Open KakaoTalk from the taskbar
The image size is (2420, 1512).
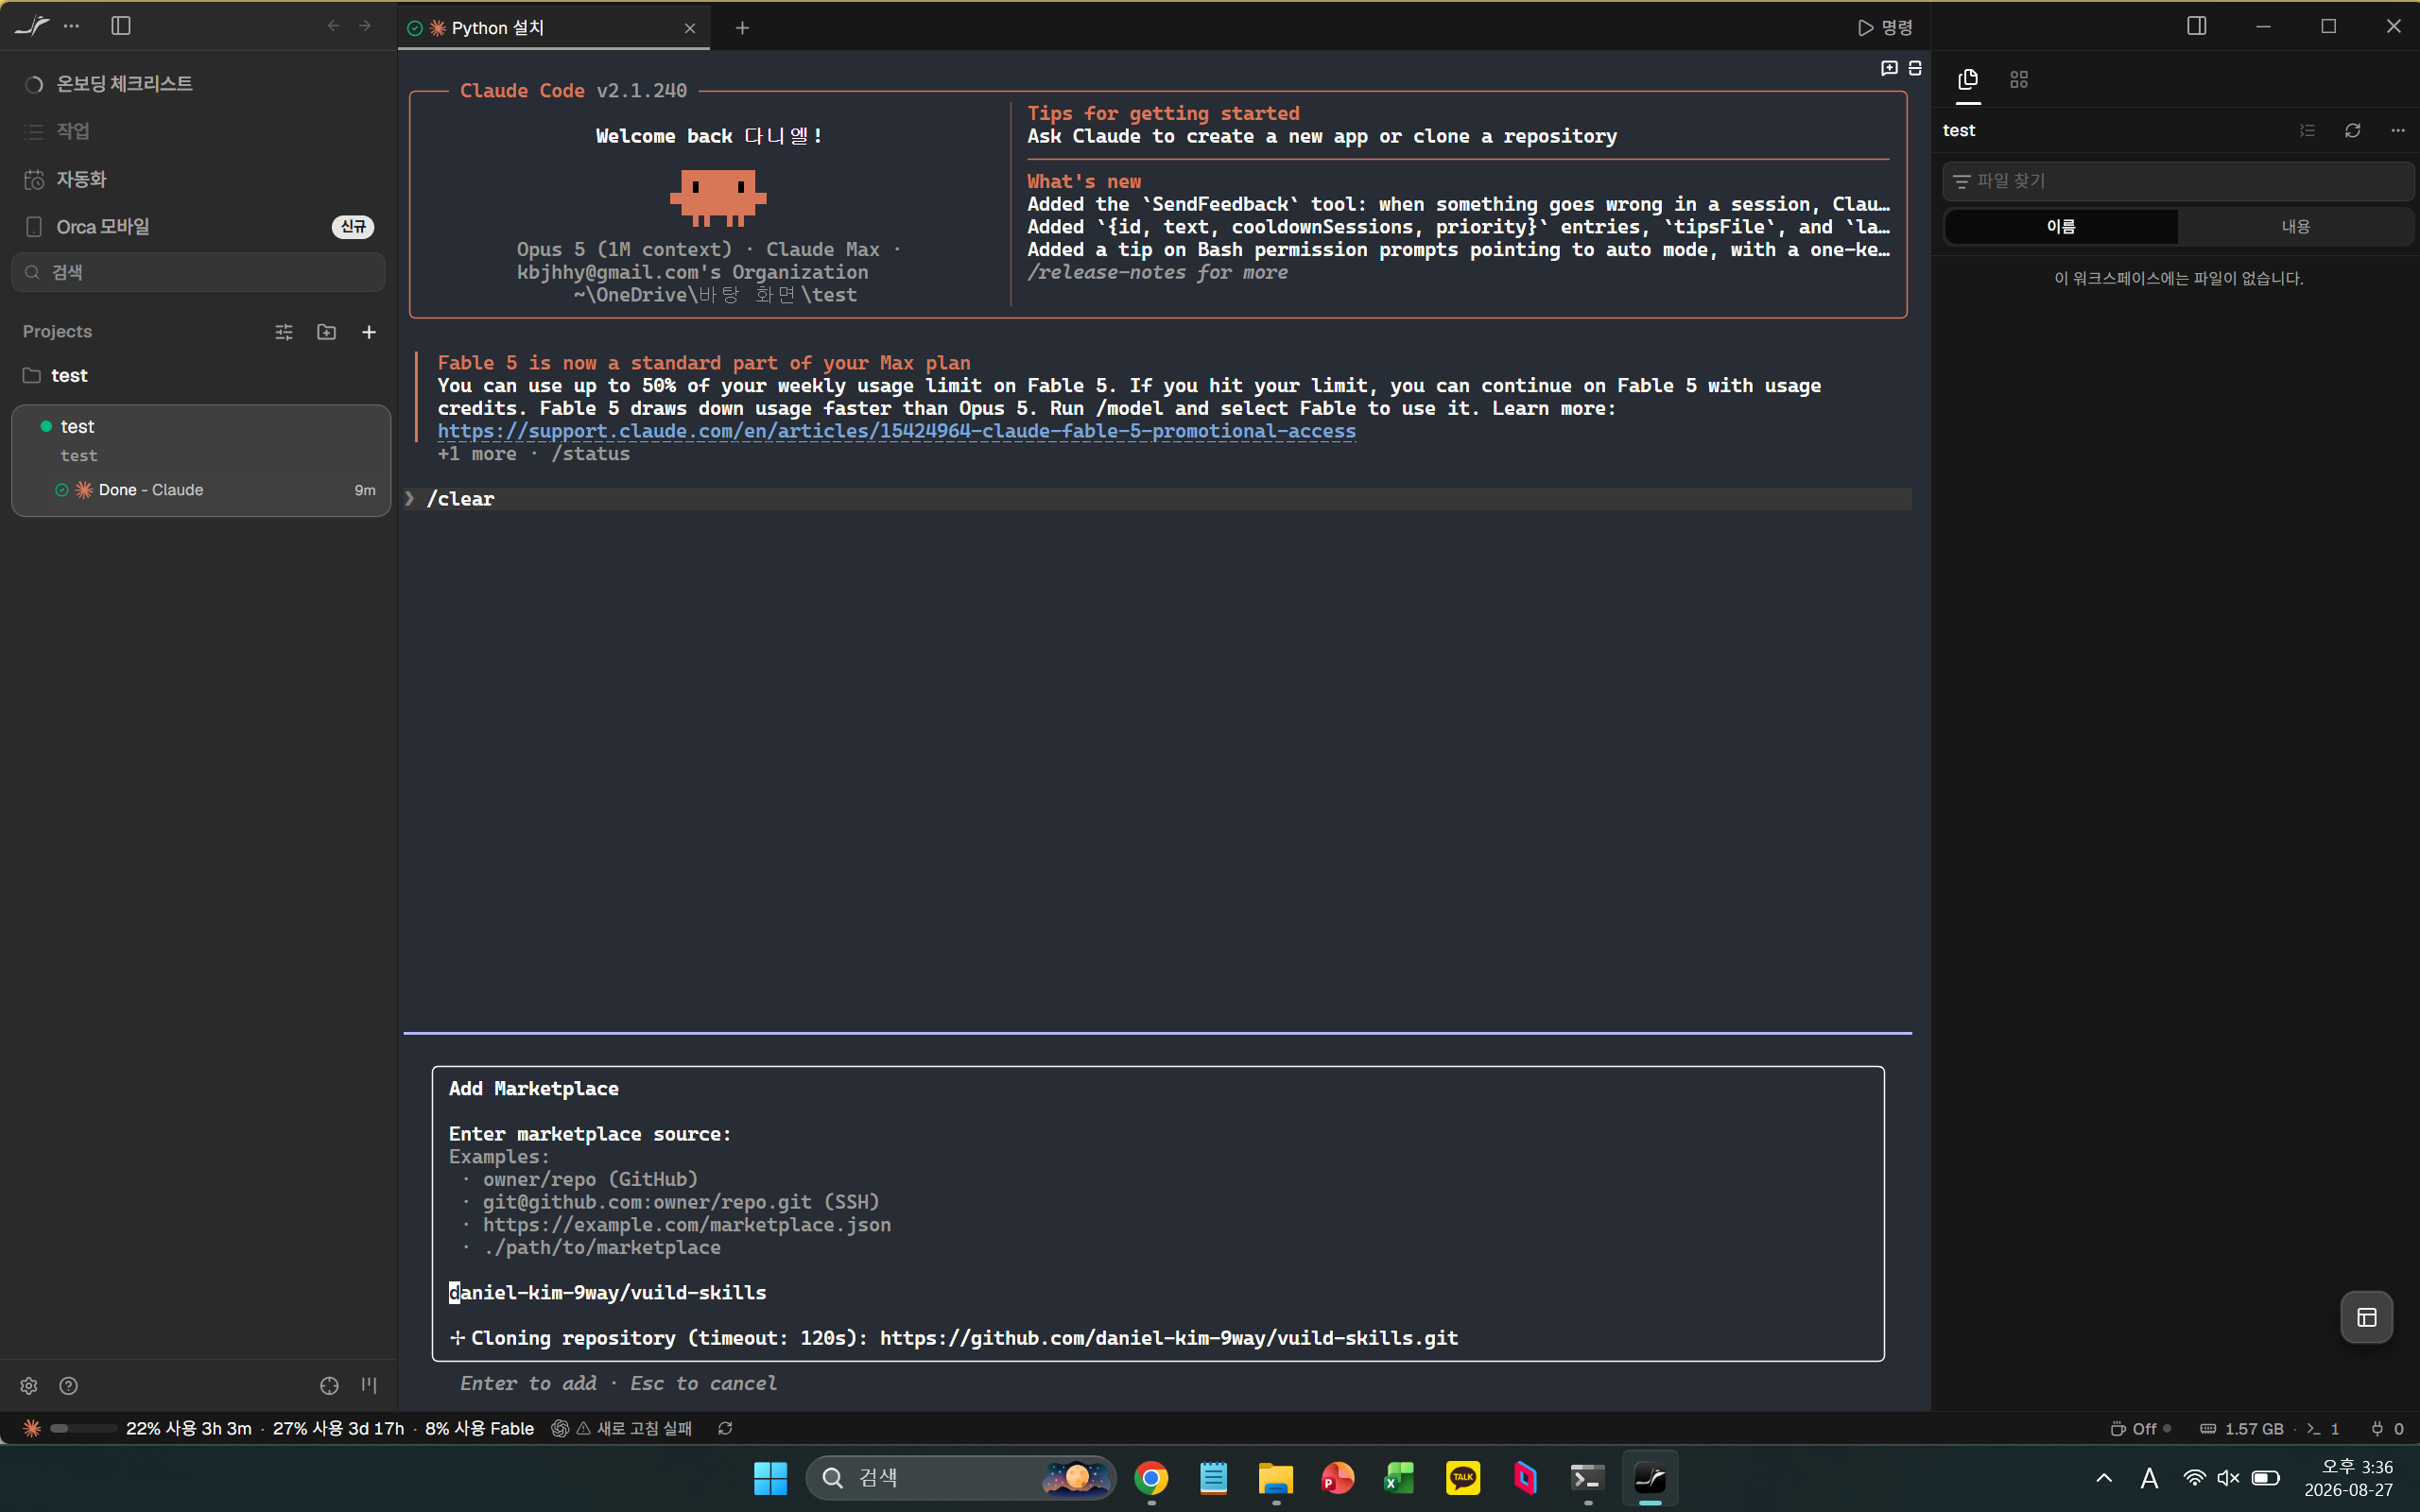1463,1478
